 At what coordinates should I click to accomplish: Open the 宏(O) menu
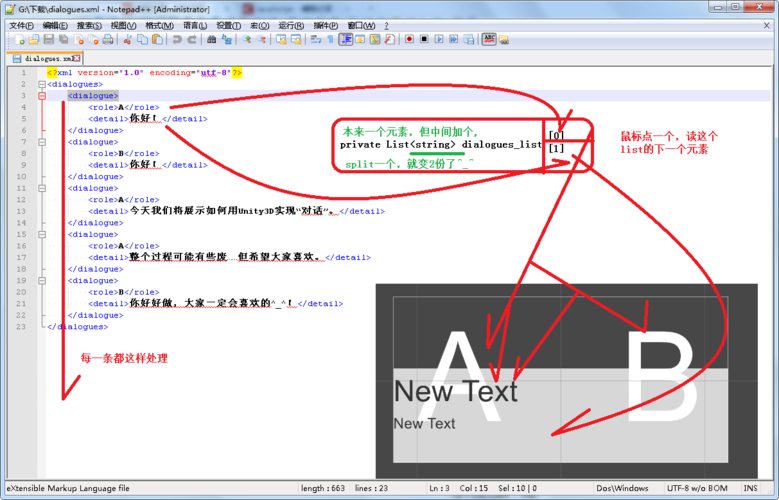pos(260,25)
